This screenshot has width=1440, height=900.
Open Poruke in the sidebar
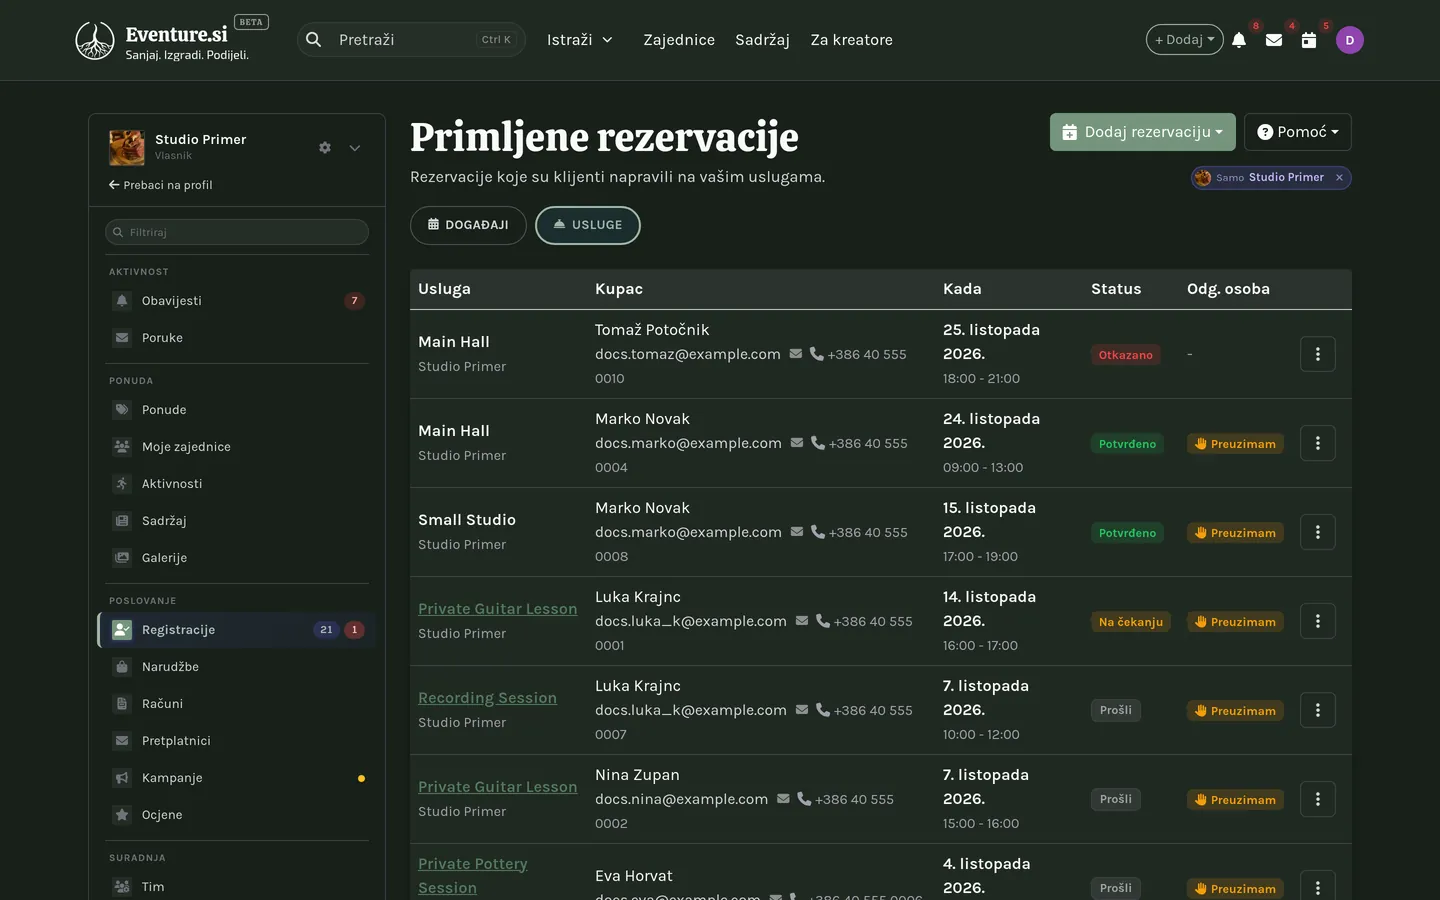coord(237,338)
